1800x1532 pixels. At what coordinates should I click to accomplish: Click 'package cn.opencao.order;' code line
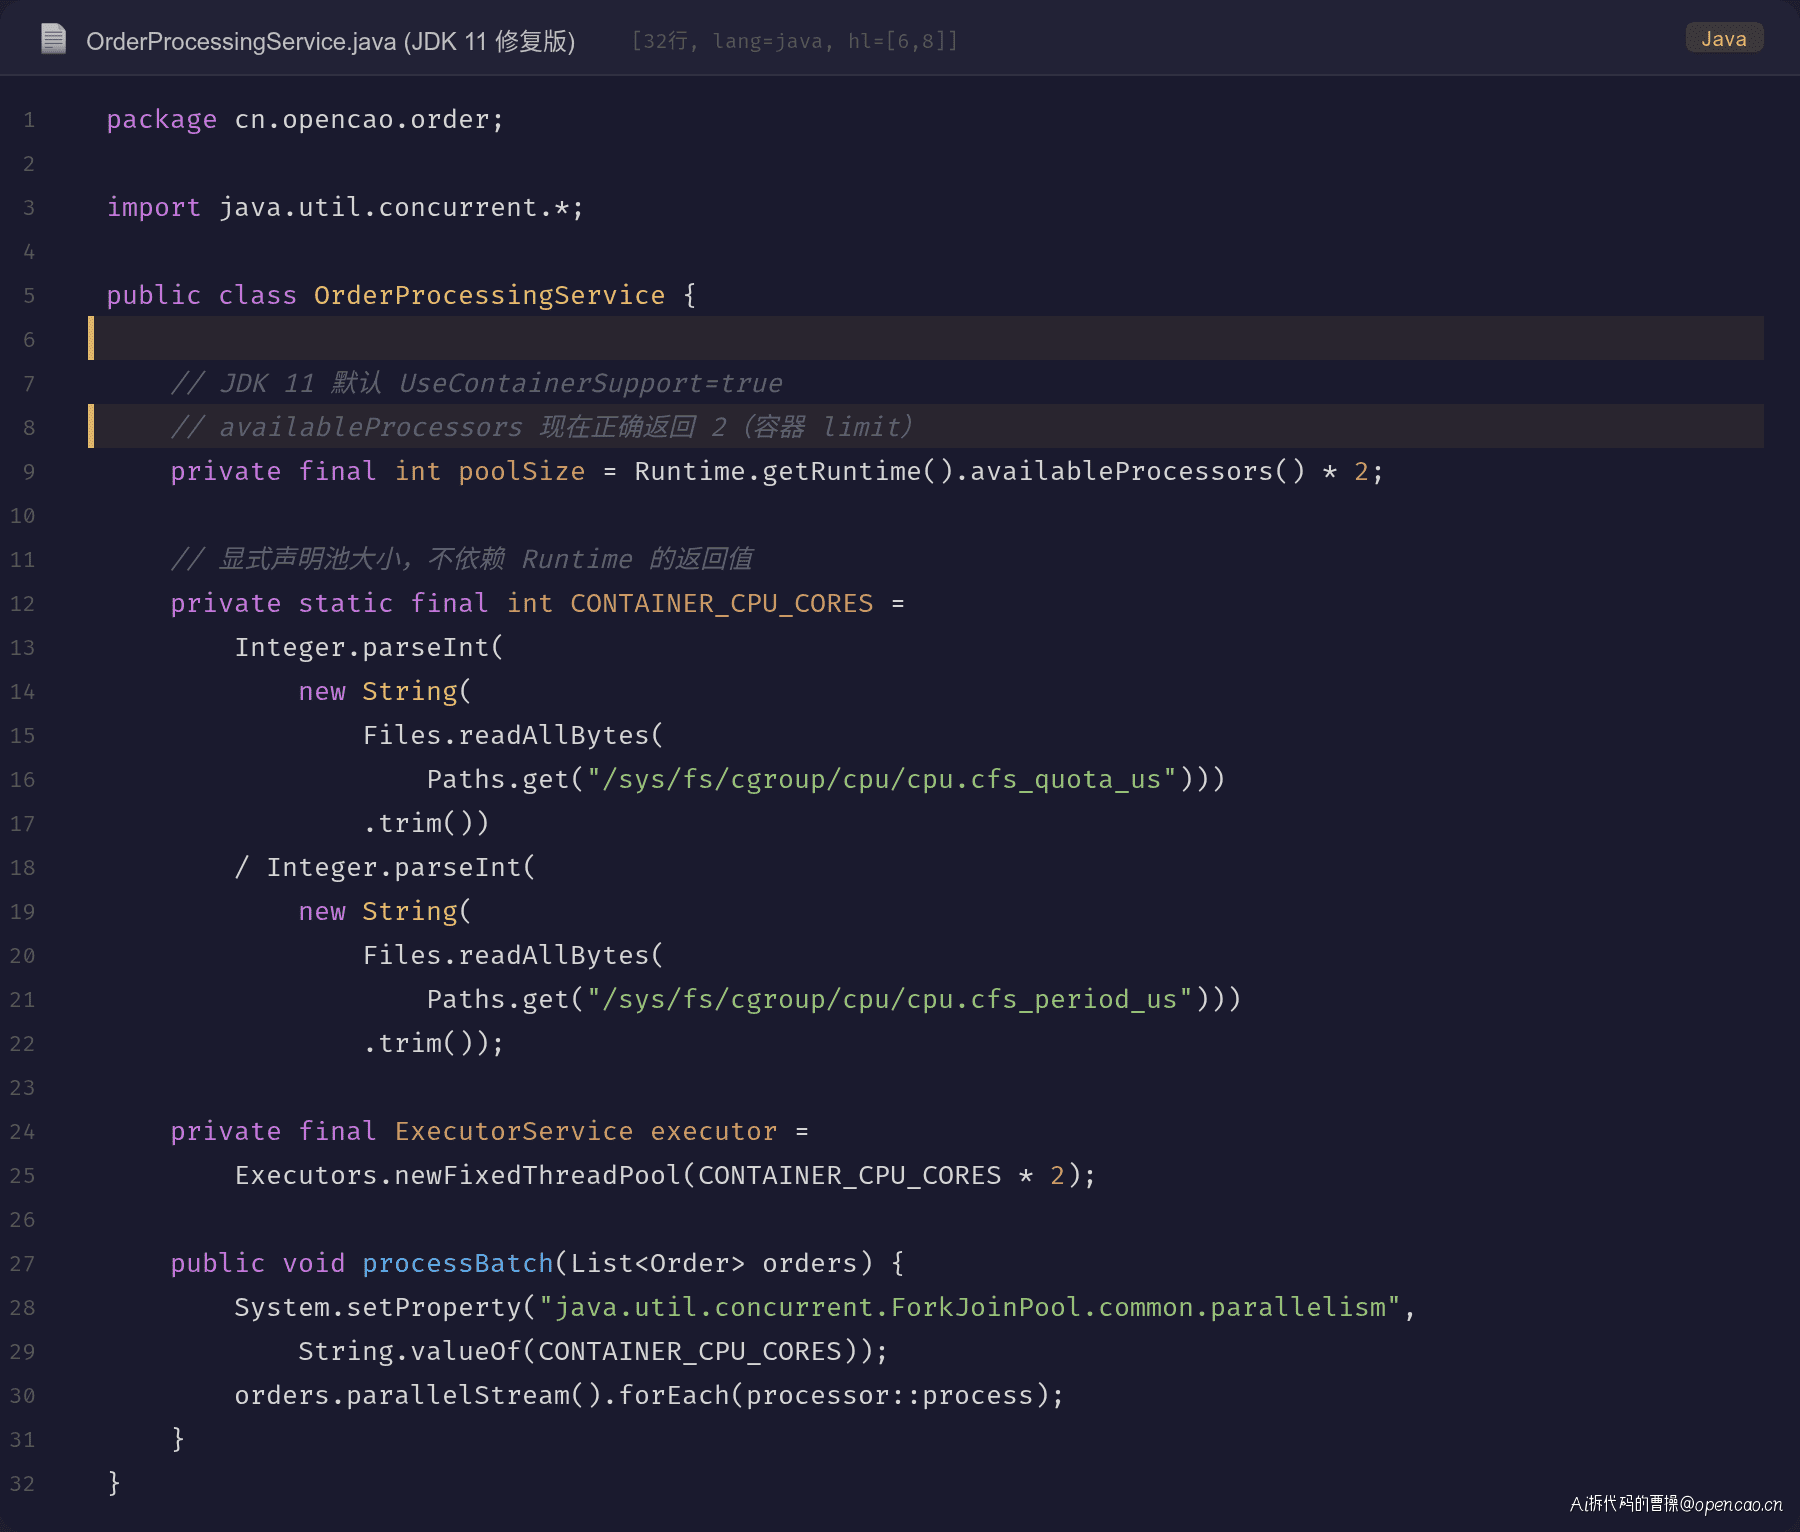point(305,120)
